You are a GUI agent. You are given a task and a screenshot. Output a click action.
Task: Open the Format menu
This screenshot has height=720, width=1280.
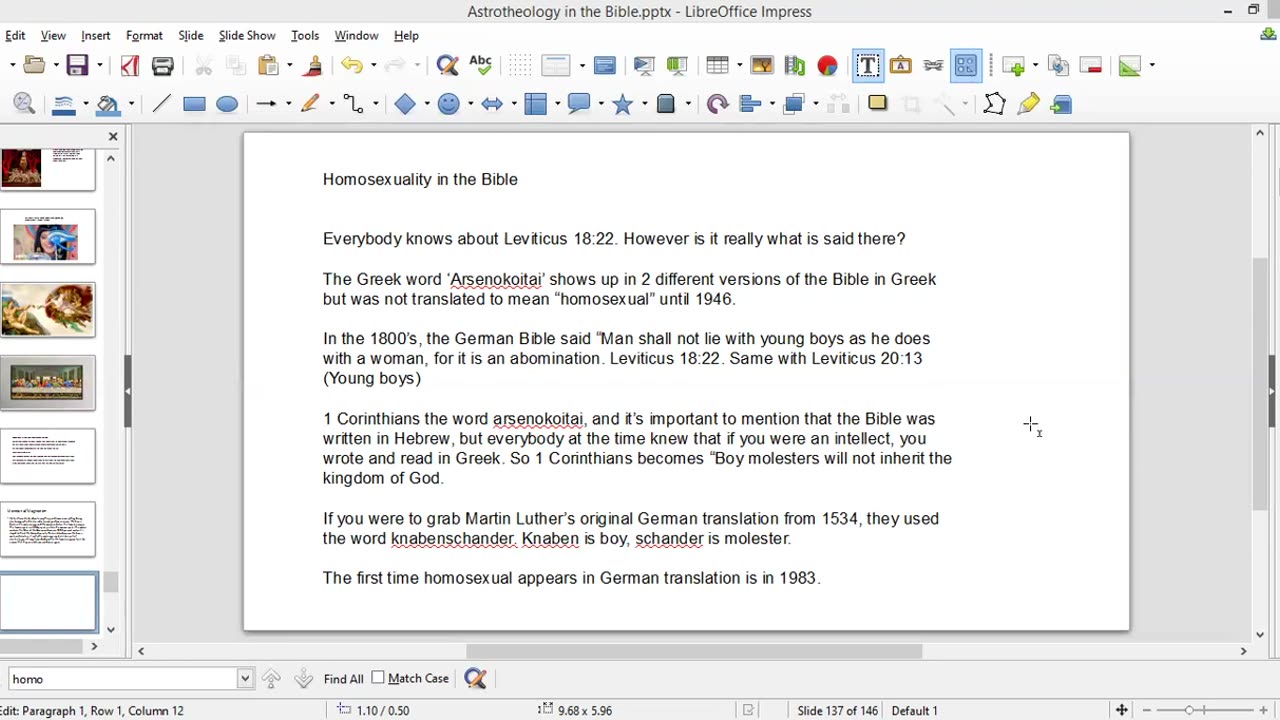point(144,35)
